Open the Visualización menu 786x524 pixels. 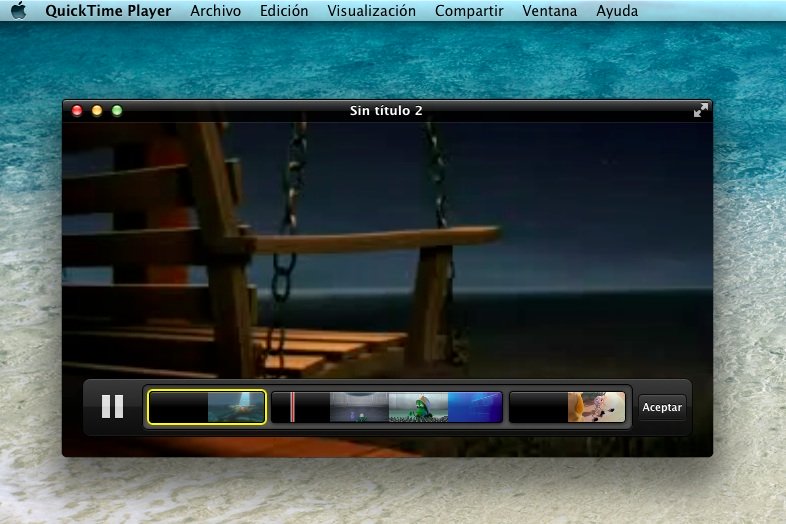[x=371, y=12]
